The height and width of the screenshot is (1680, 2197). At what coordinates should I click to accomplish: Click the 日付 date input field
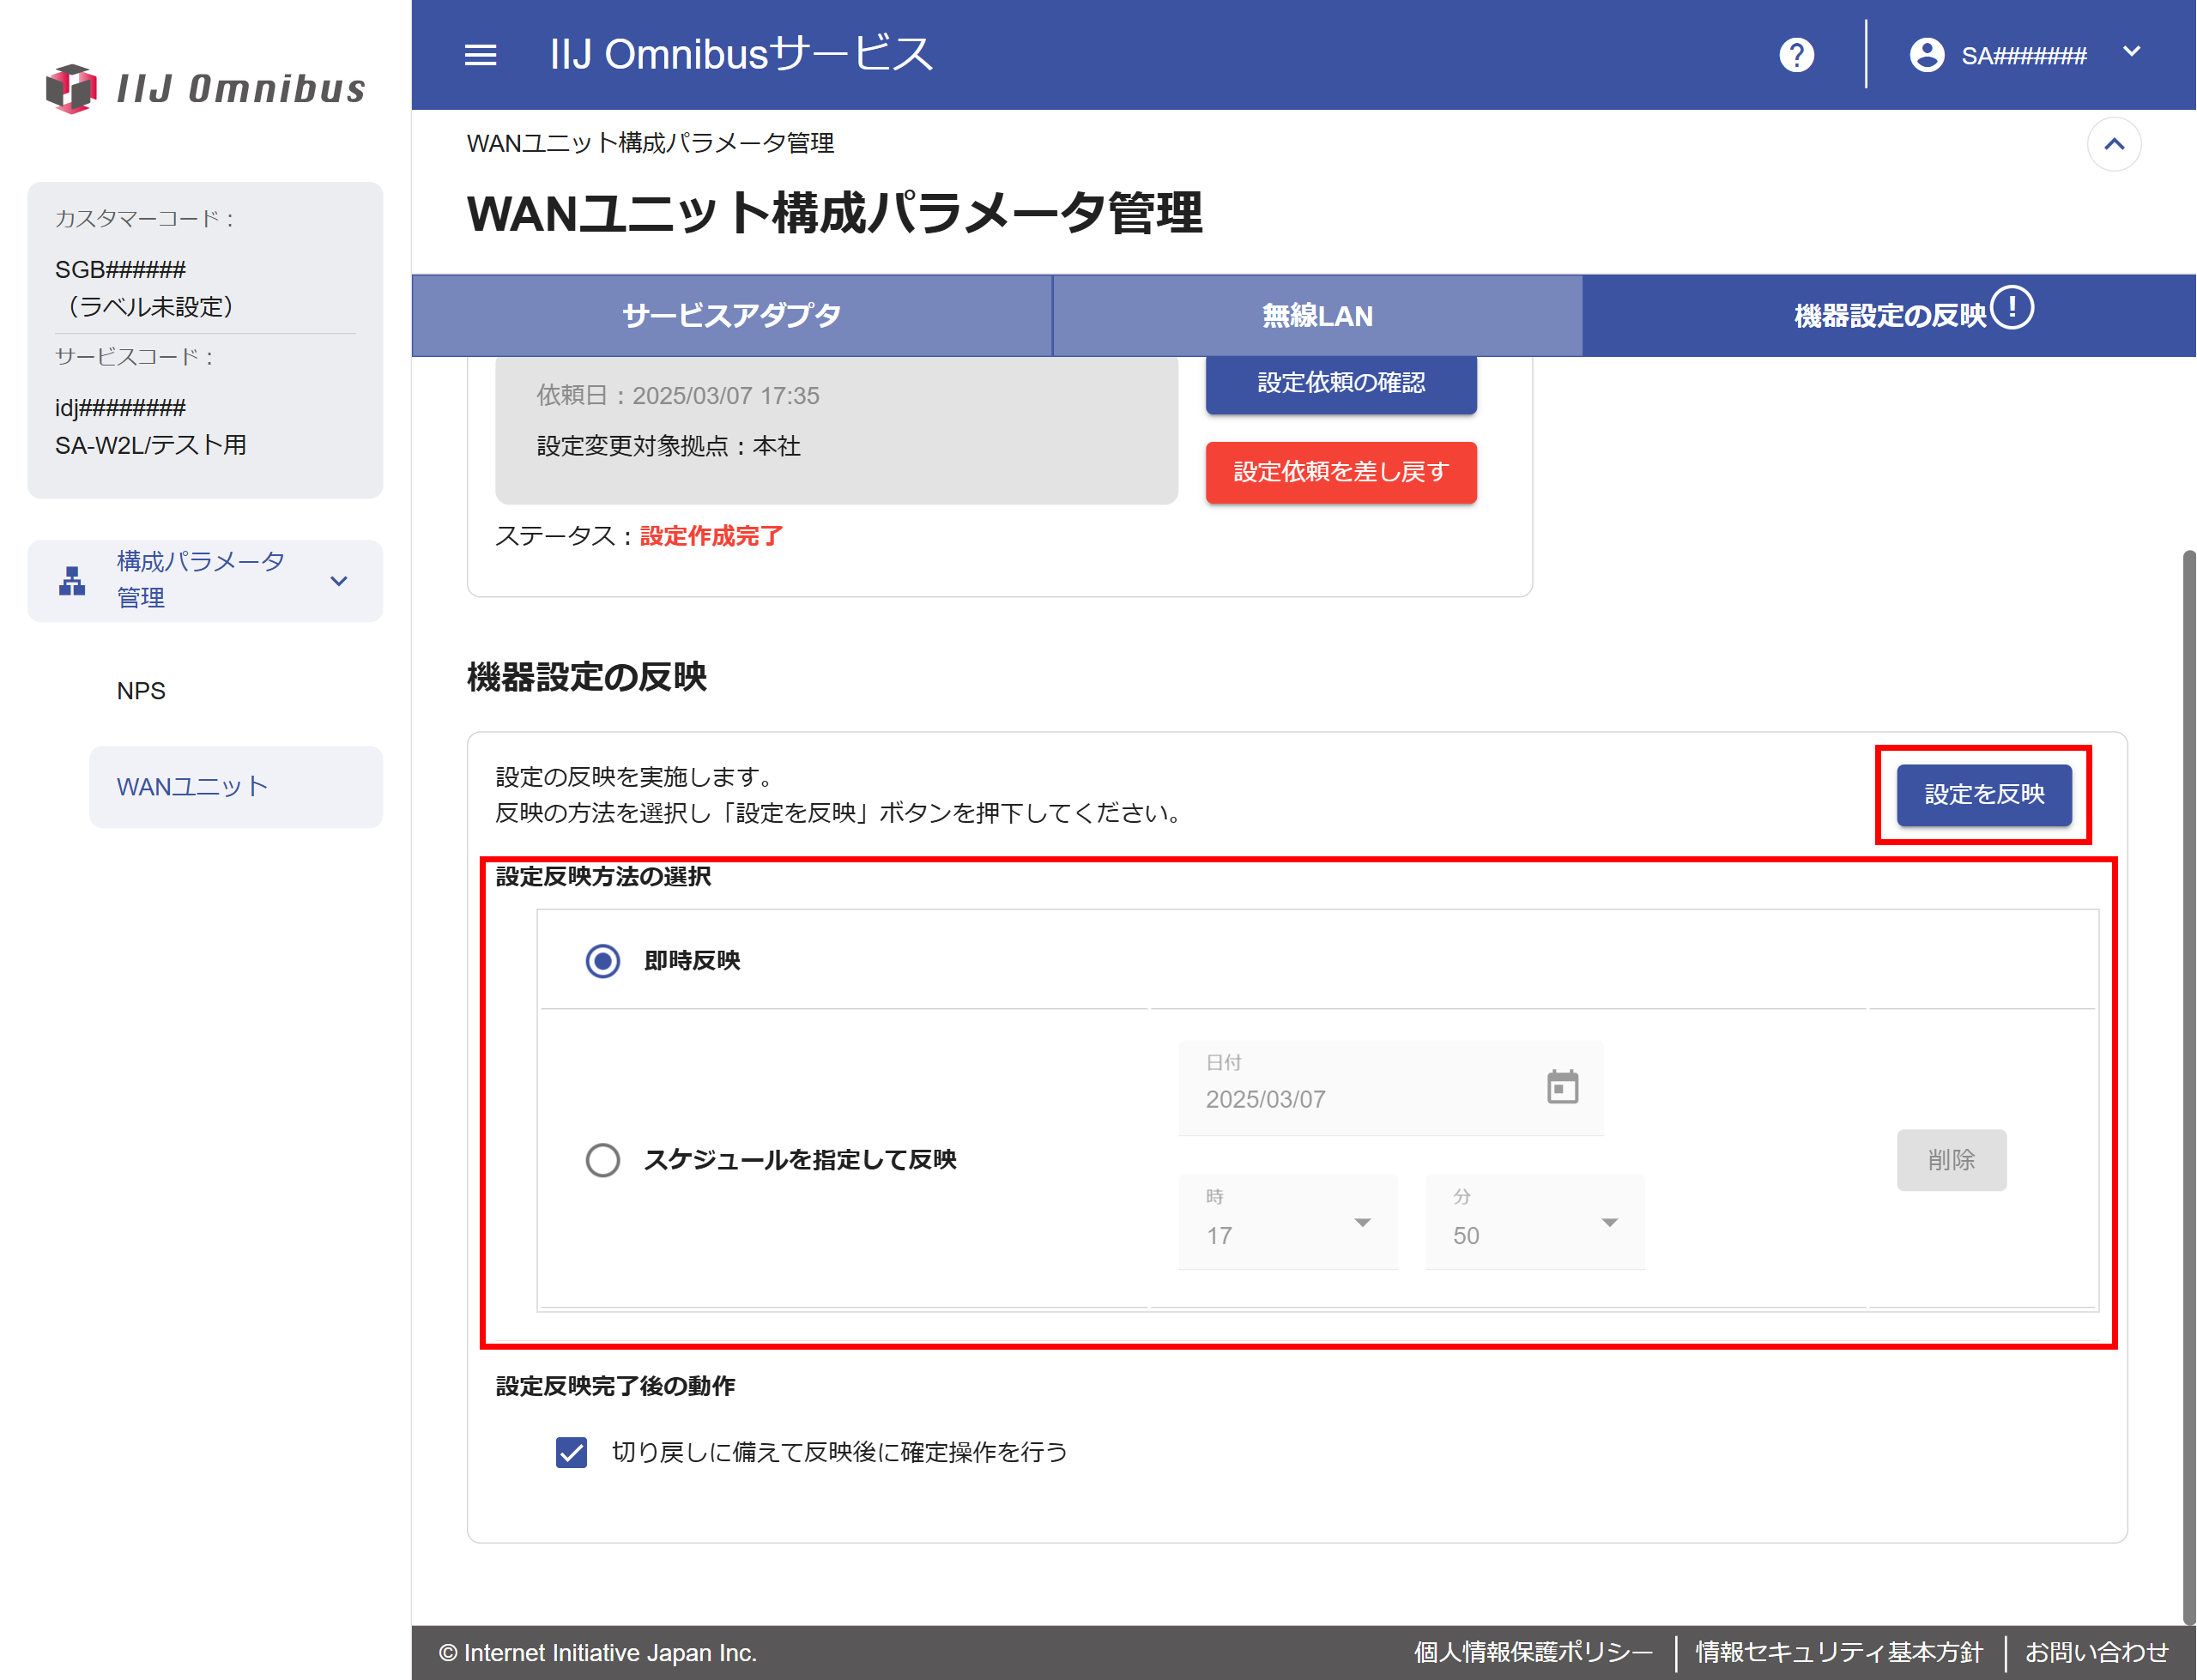click(x=1391, y=1087)
